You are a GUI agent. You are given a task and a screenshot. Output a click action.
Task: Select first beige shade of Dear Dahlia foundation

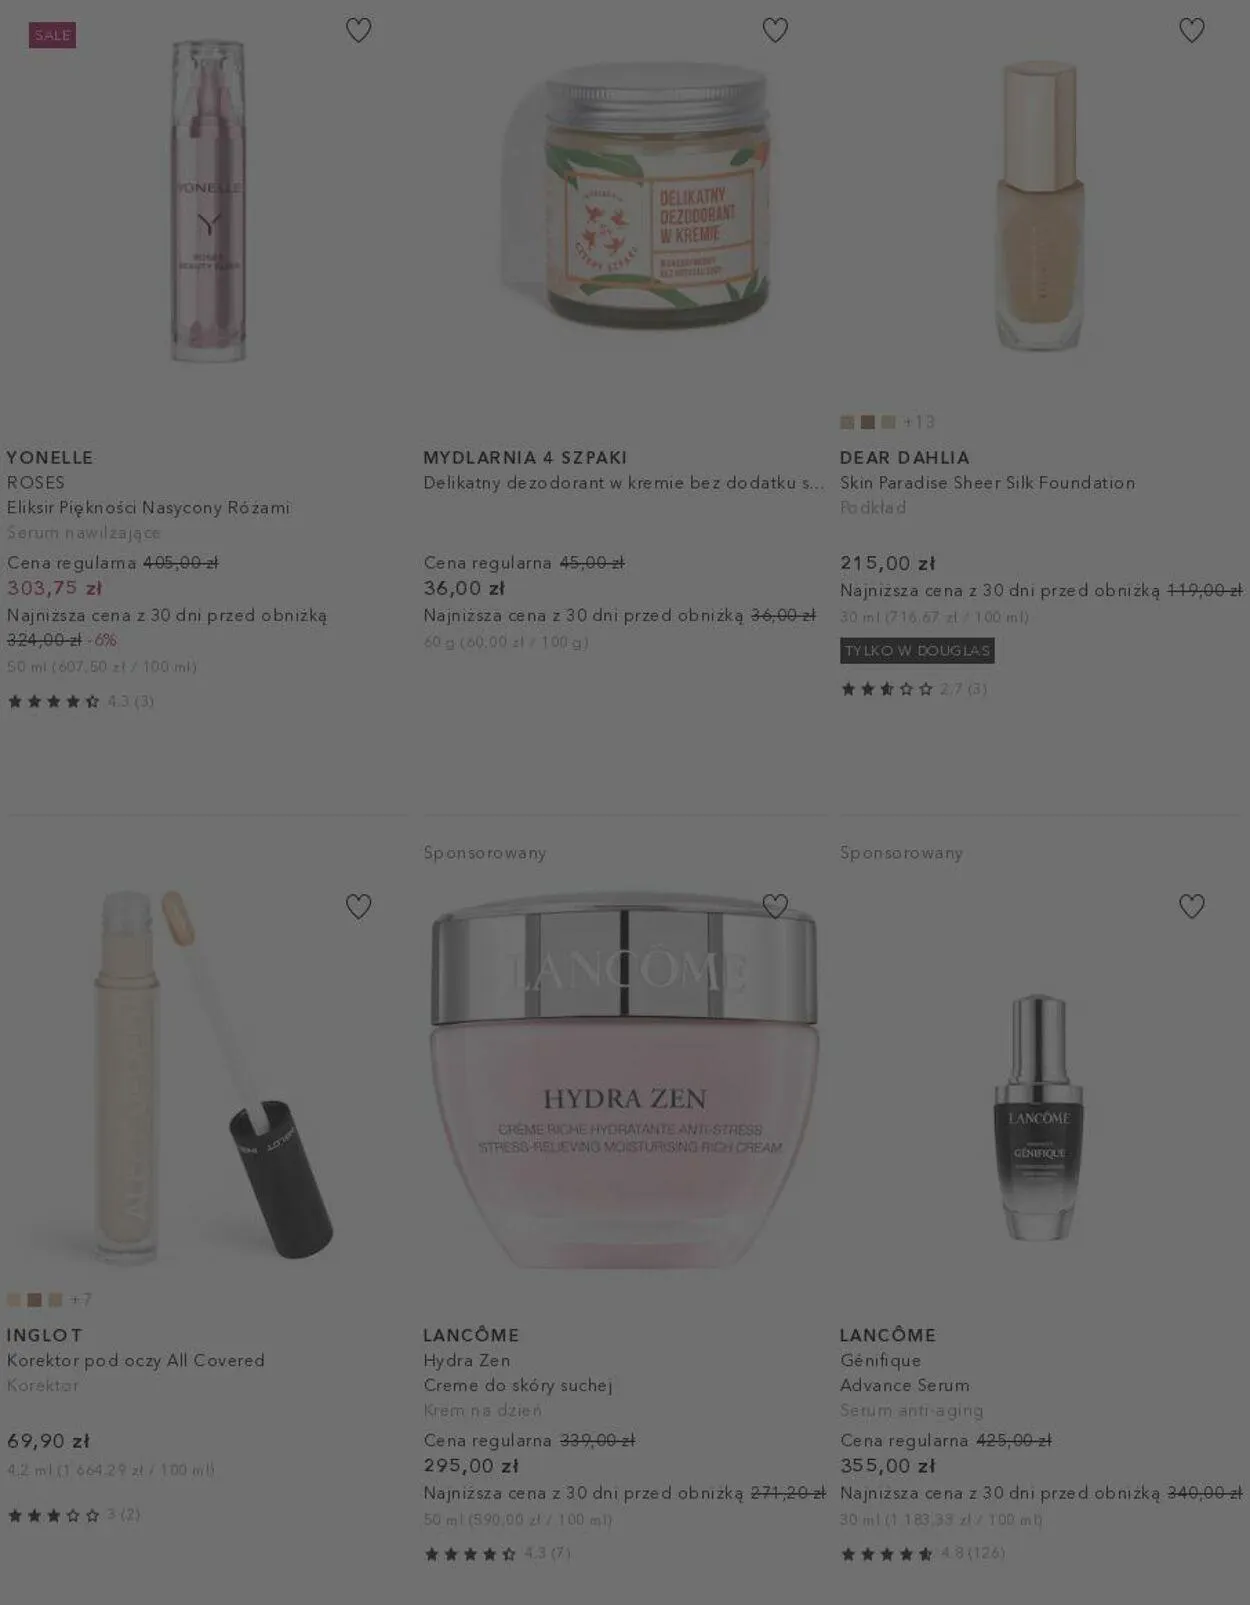847,422
